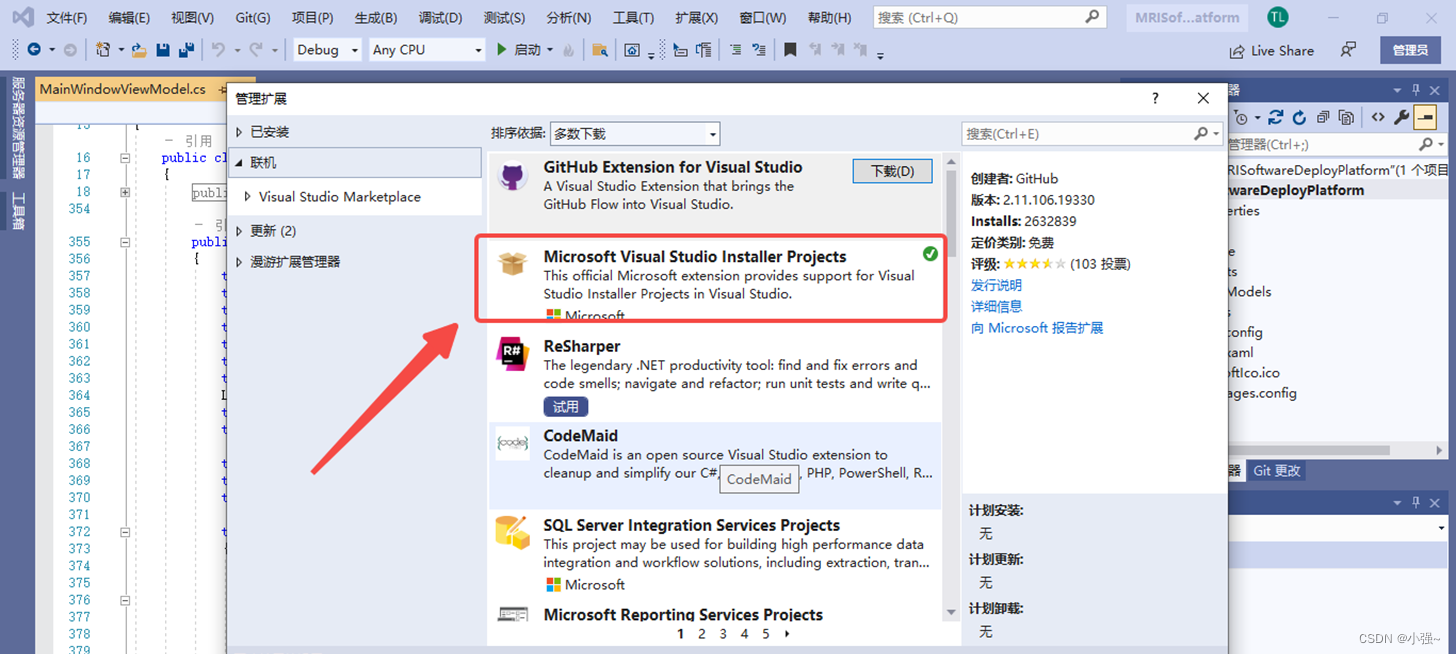Switch to Git 更改 tab
Image resolution: width=1456 pixels, height=654 pixels.
1277,471
